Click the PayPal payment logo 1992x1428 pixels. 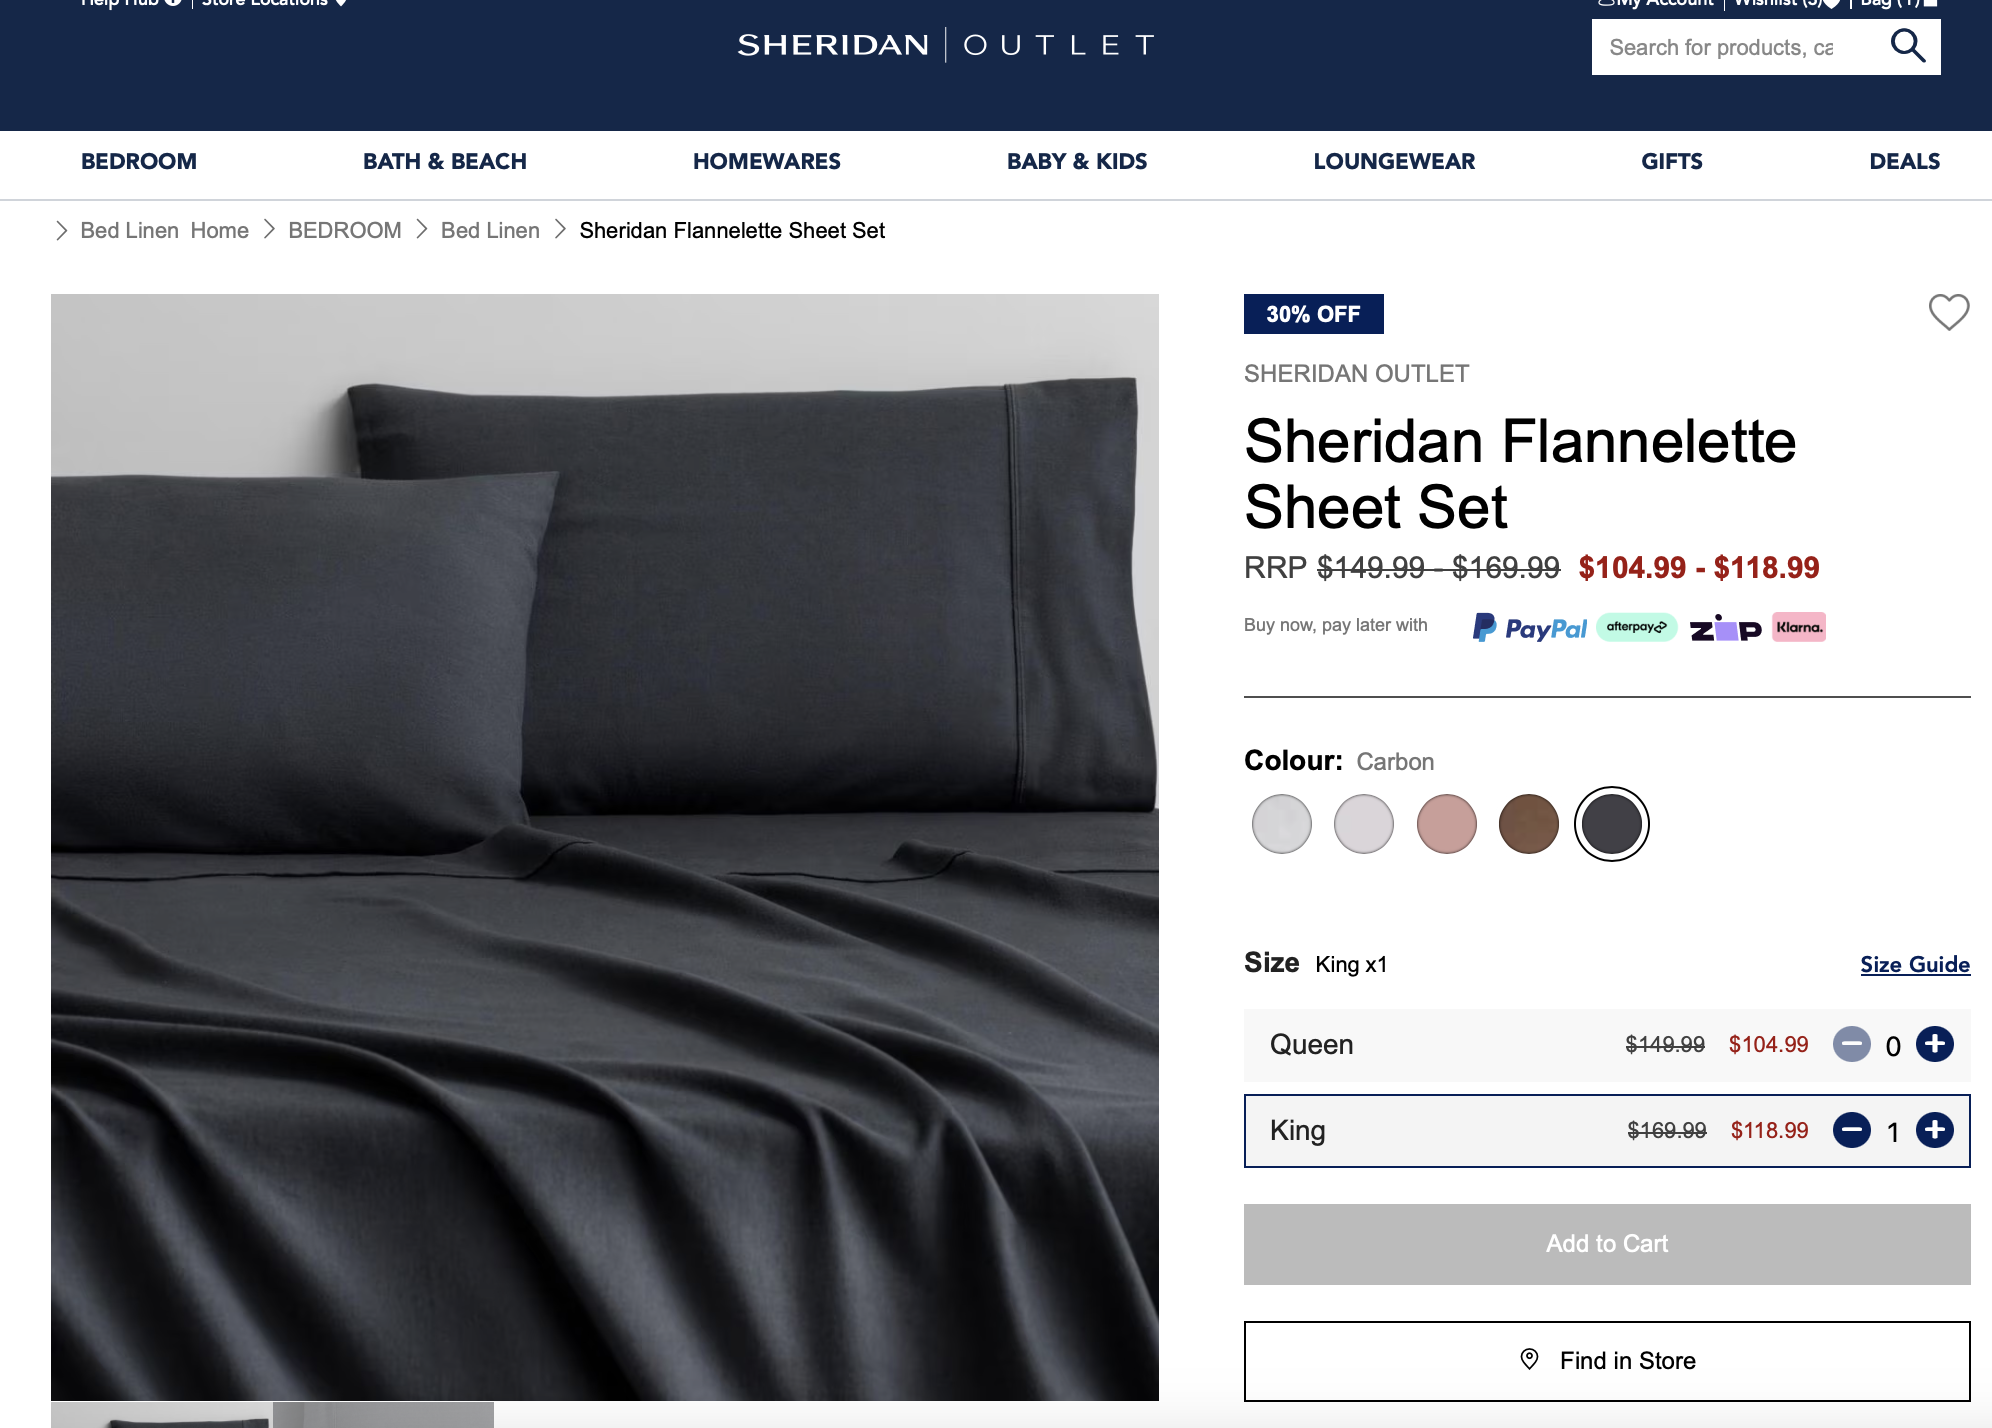click(x=1529, y=628)
